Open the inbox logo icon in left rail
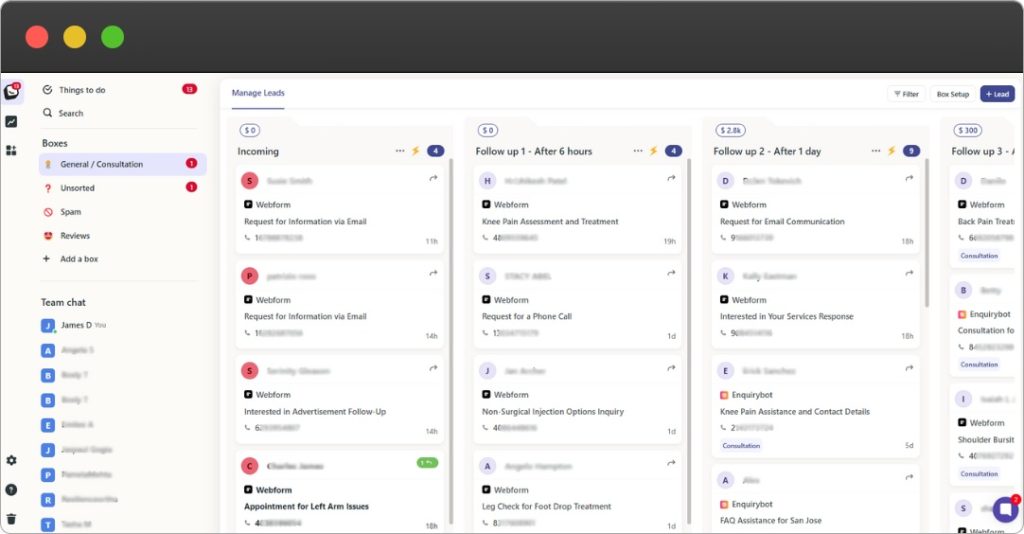The height and width of the screenshot is (534, 1024). pos(12,92)
